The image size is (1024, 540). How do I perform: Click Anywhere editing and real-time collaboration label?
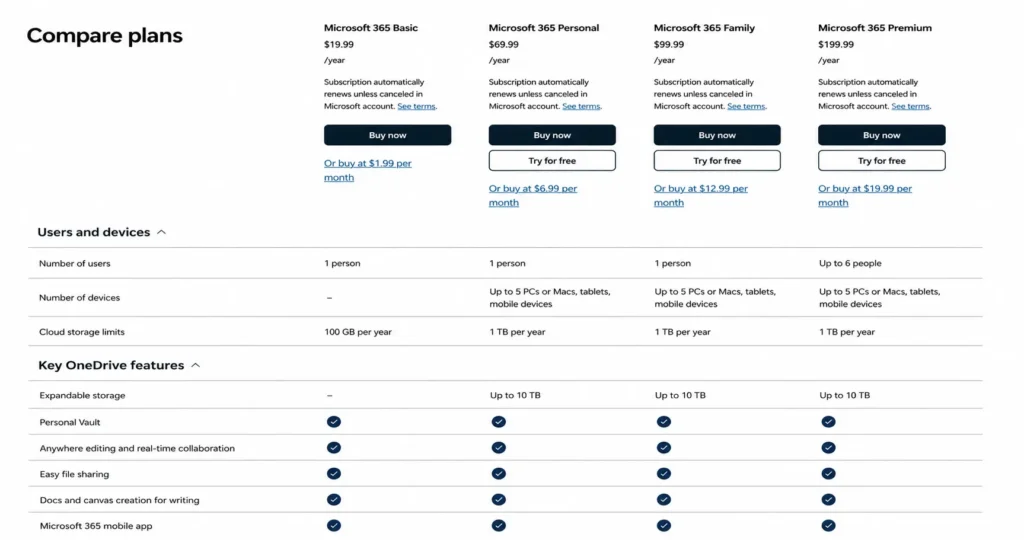pyautogui.click(x=137, y=449)
